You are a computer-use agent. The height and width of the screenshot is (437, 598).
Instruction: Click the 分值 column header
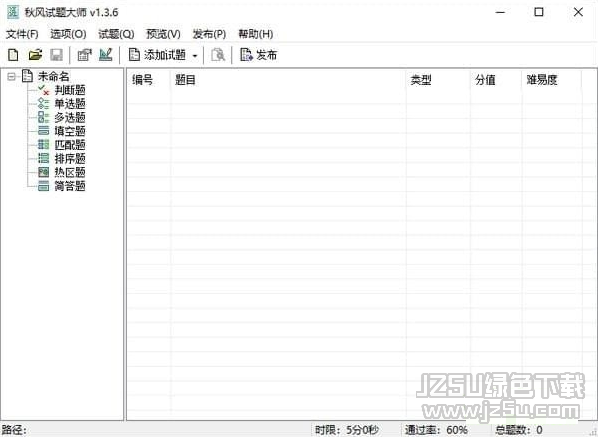click(496, 80)
